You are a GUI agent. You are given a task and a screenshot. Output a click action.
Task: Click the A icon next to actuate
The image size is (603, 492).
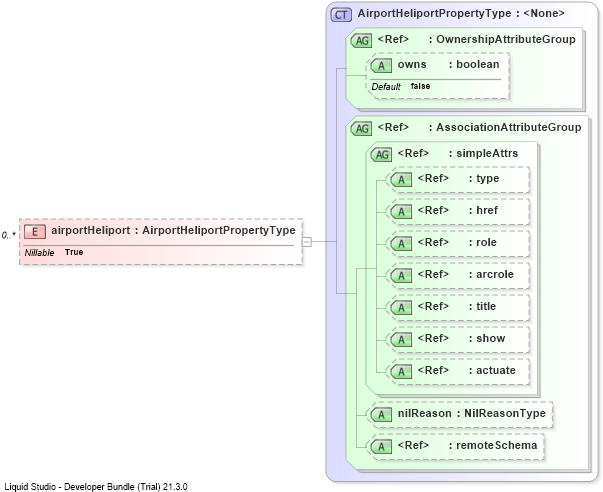(x=401, y=371)
